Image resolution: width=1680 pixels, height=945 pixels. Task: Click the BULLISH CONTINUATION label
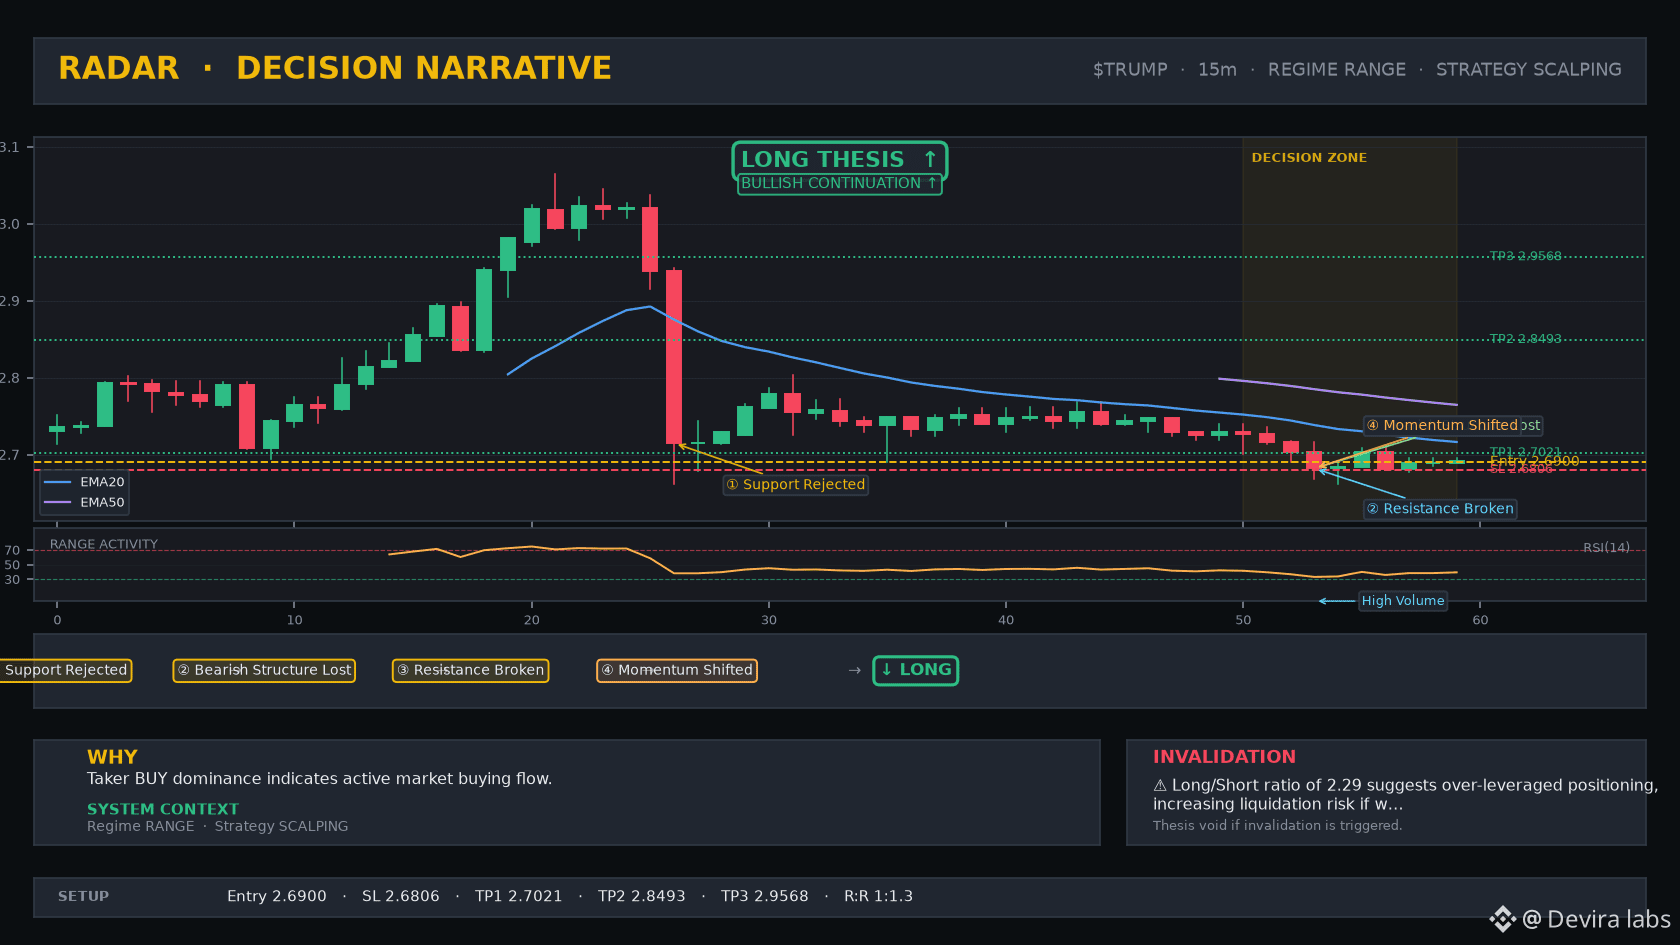click(839, 184)
